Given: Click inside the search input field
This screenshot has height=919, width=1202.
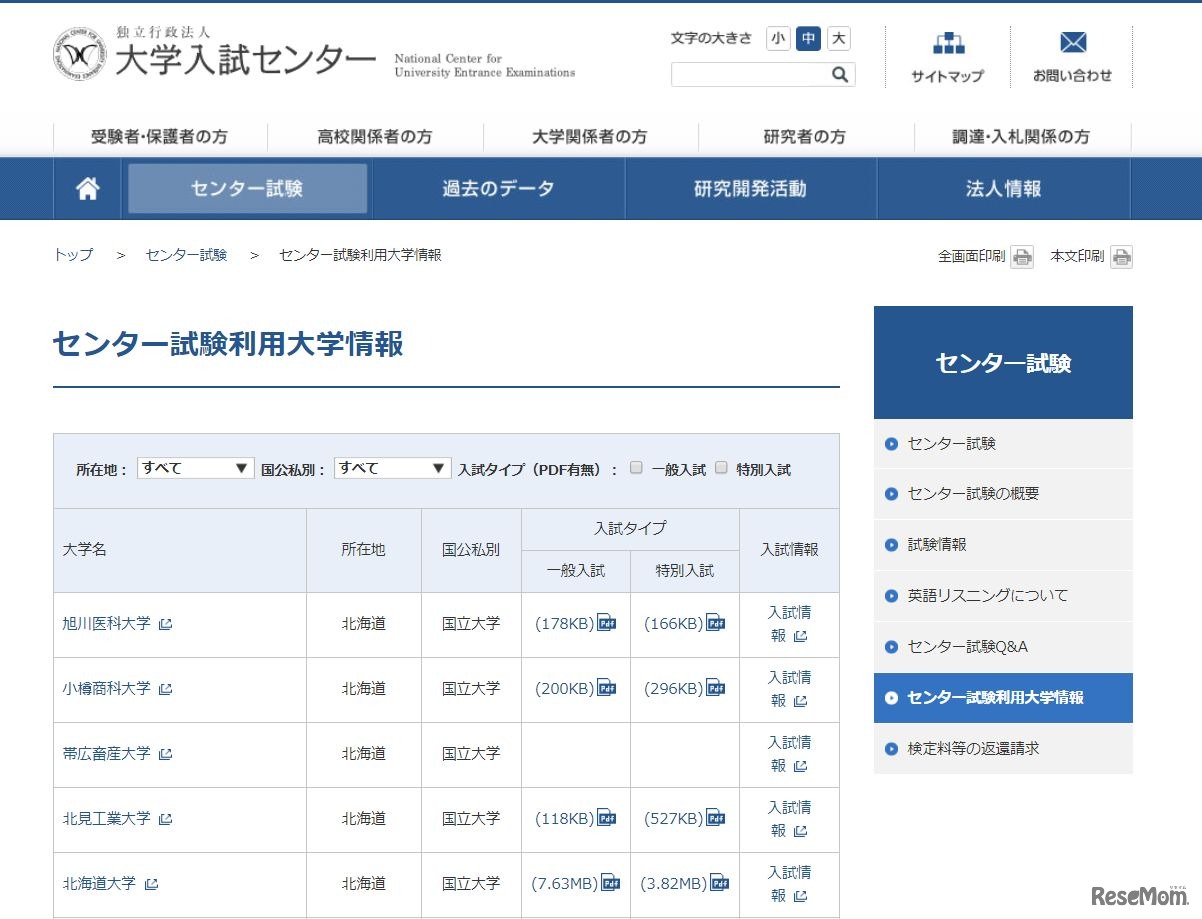Looking at the screenshot, I should (750, 74).
